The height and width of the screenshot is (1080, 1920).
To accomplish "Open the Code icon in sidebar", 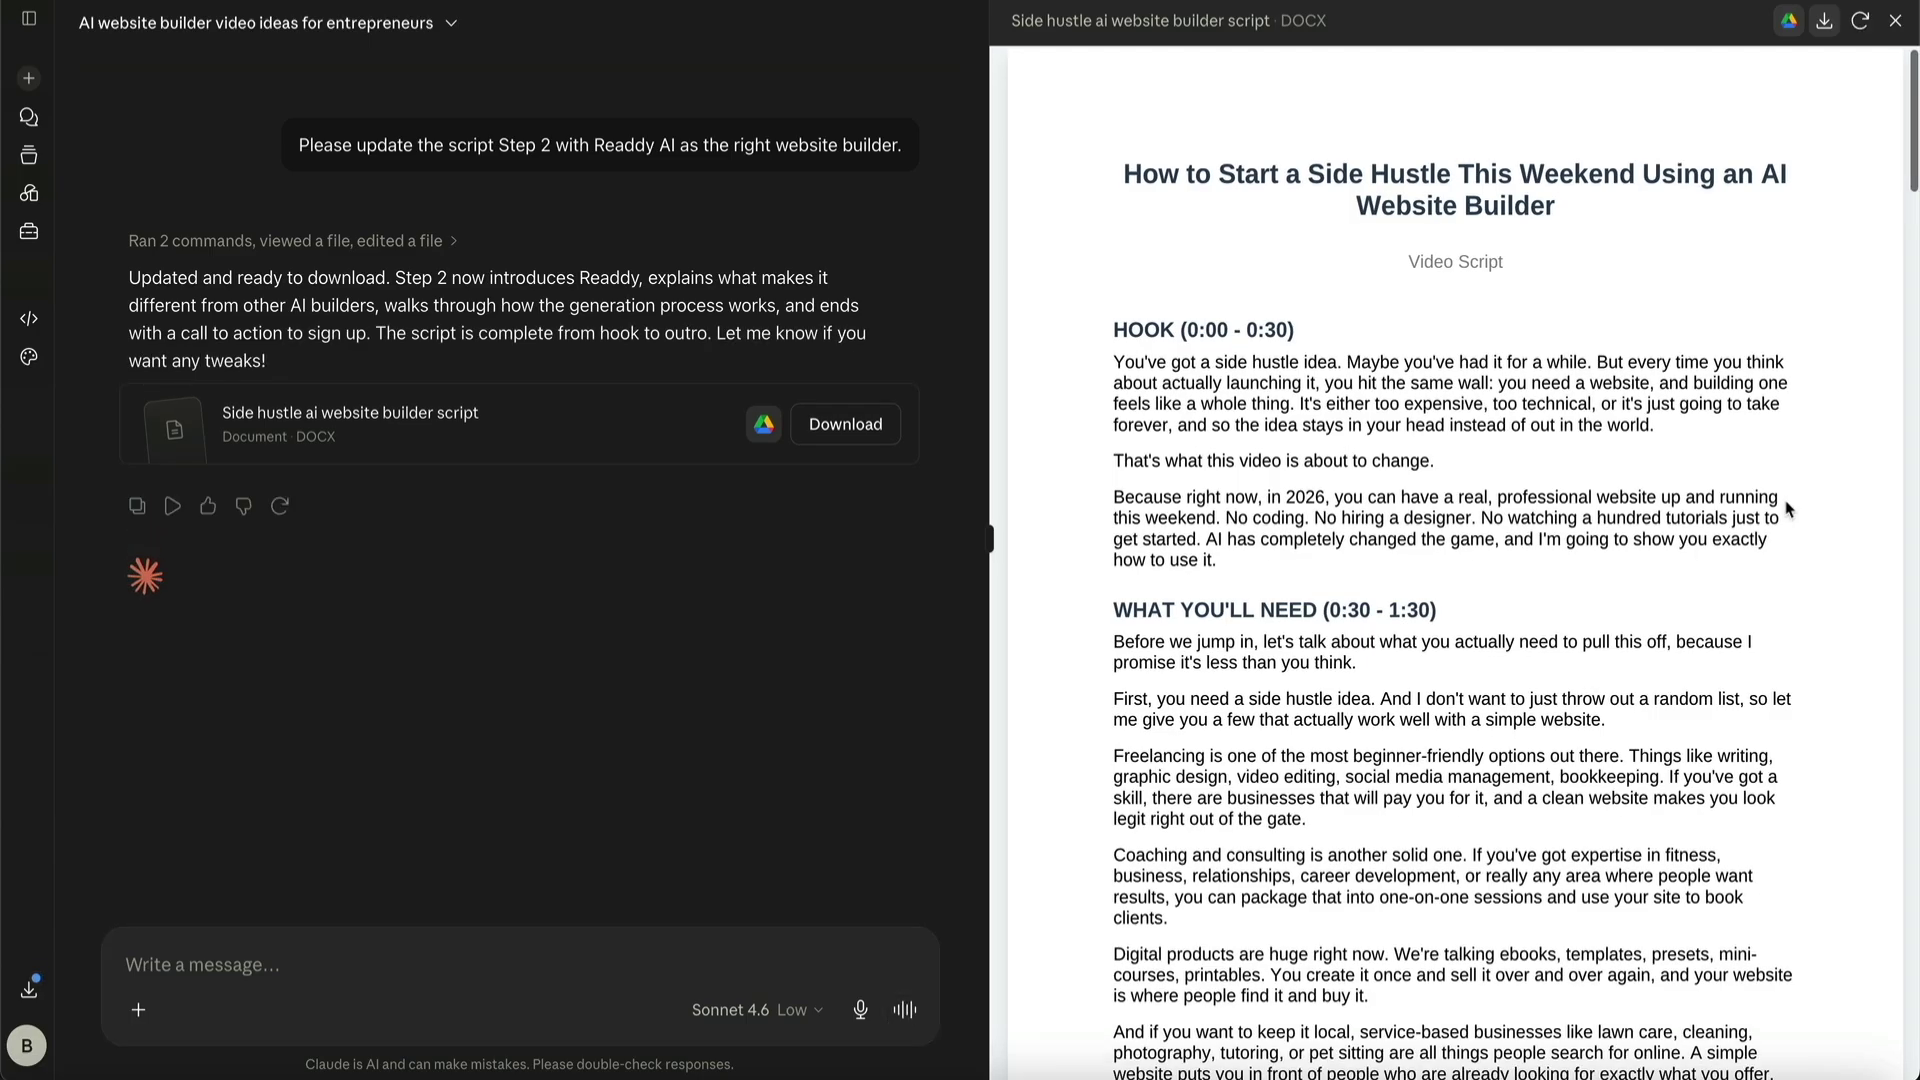I will [x=29, y=319].
